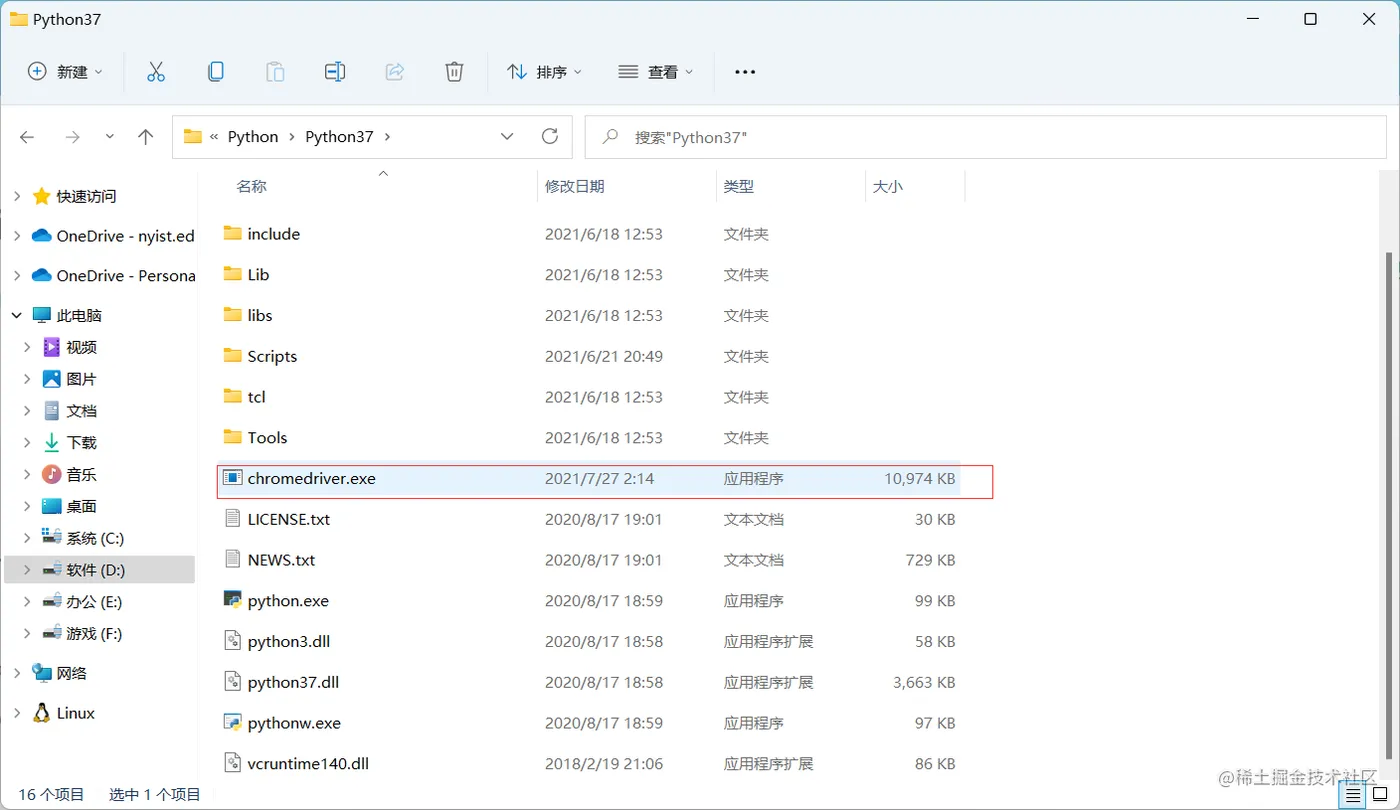This screenshot has width=1400, height=810.
Task: Click the Scripts folder icon
Action: 233,355
